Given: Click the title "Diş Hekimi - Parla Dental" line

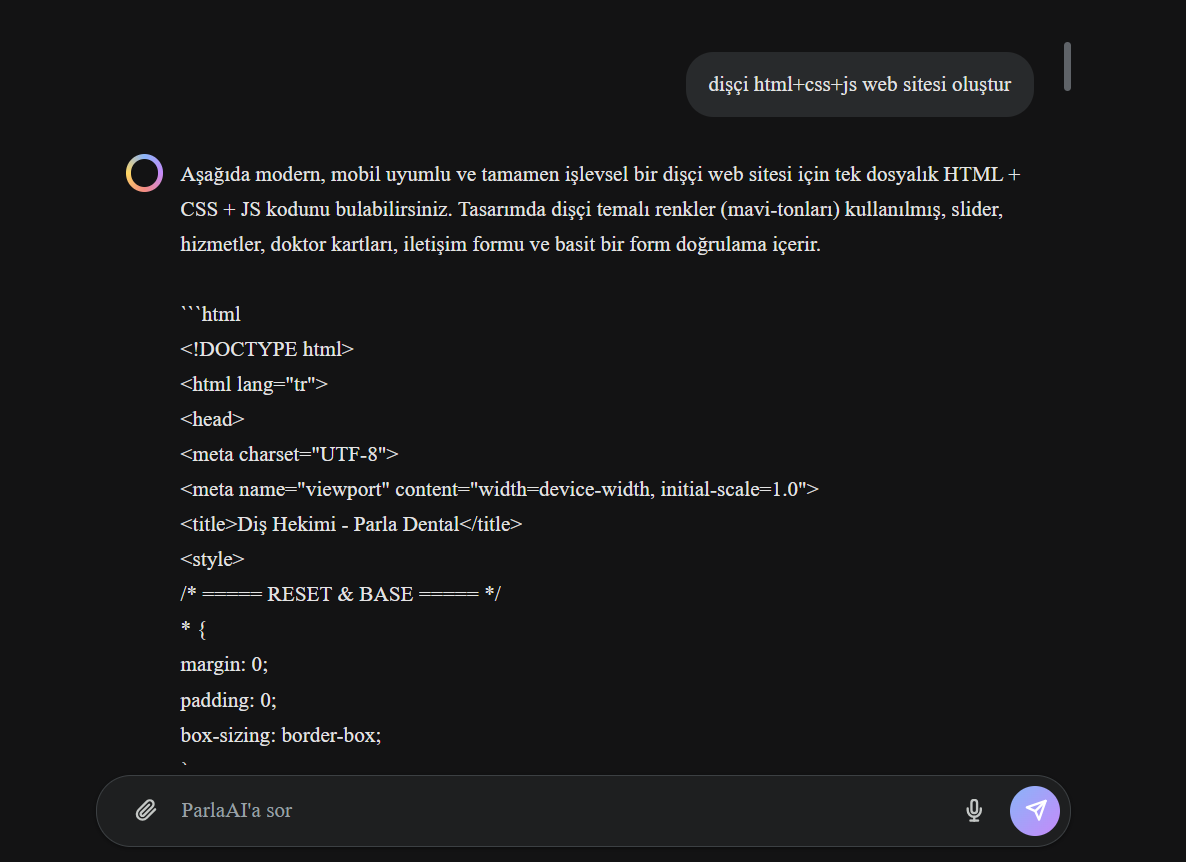Looking at the screenshot, I should click(351, 524).
